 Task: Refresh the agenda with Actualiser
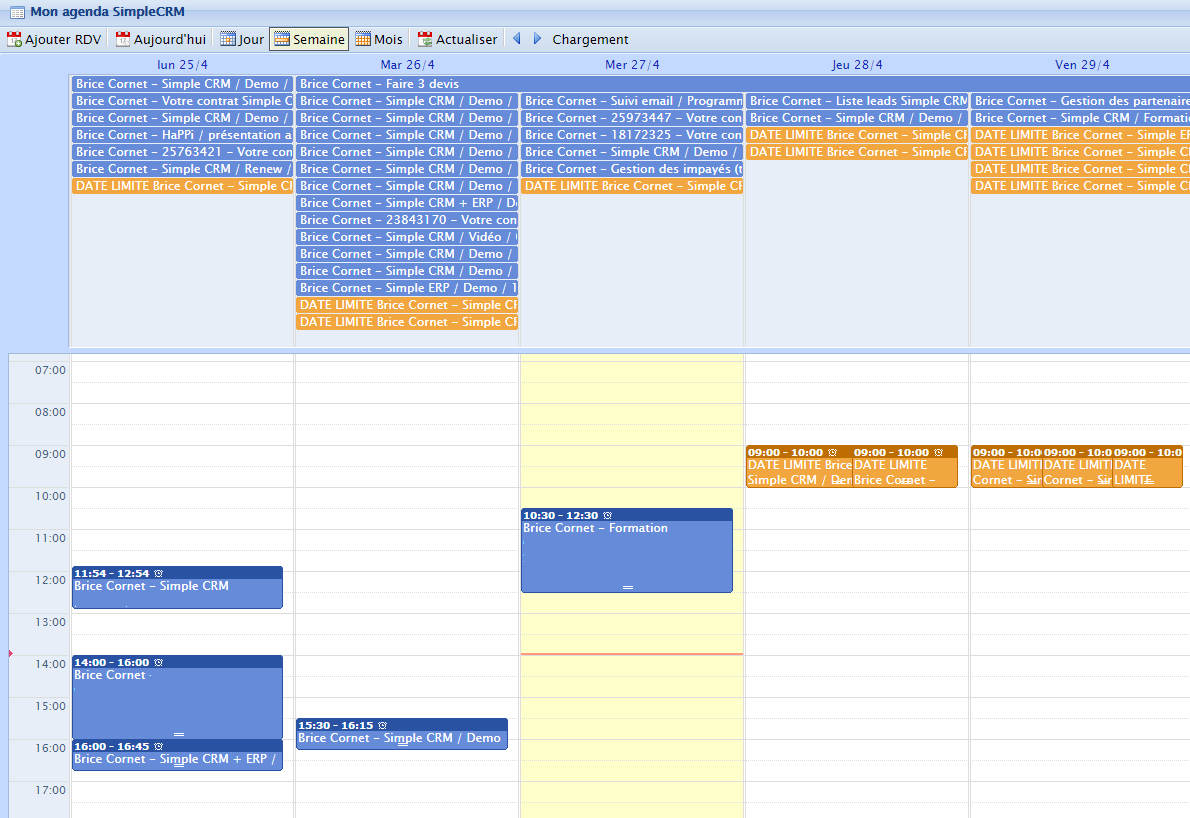(x=458, y=39)
